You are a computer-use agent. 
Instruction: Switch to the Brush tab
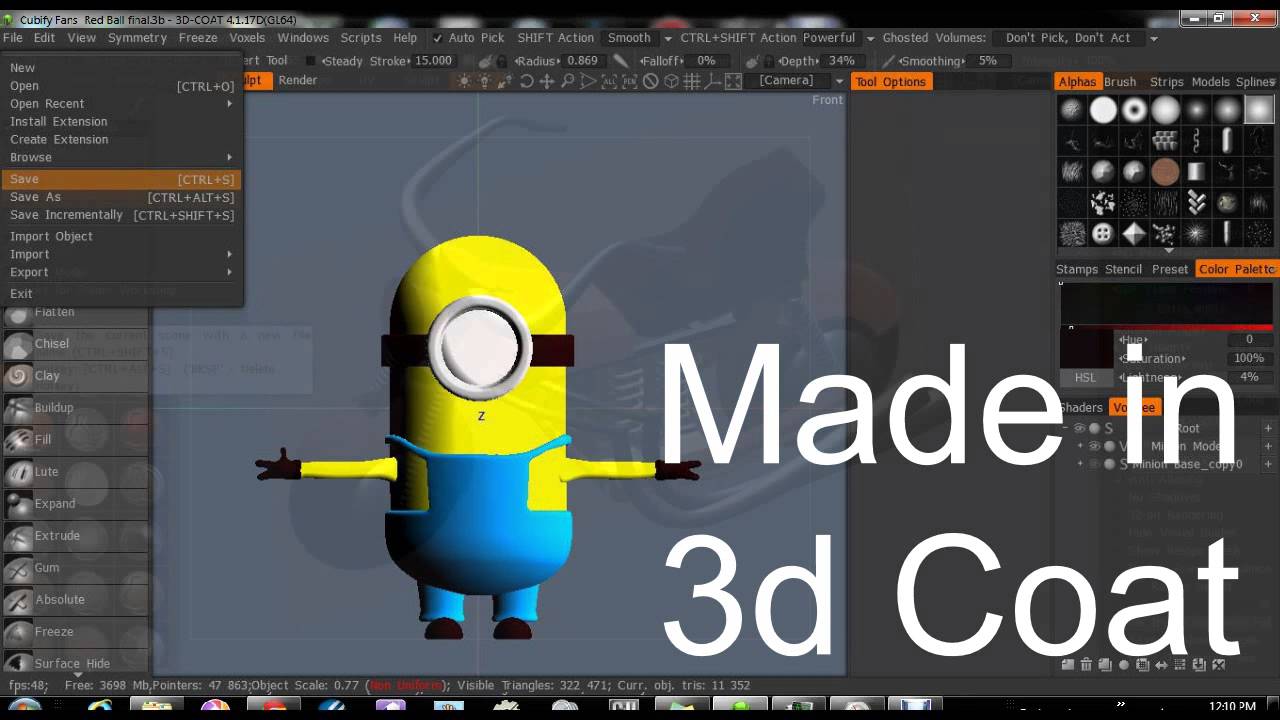pyautogui.click(x=1120, y=82)
